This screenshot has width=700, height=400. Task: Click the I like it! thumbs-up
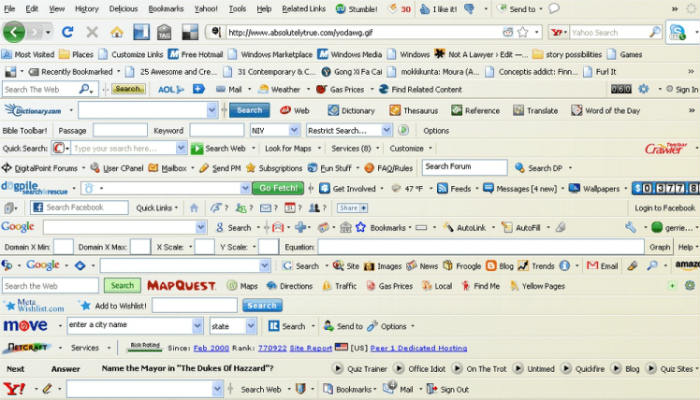click(438, 9)
